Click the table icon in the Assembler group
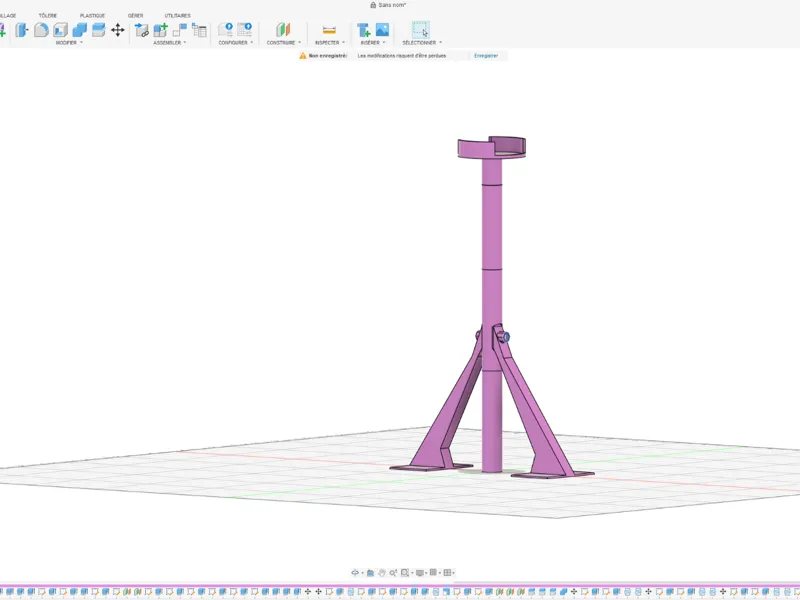Viewport: 800px width, 600px height. (x=199, y=30)
